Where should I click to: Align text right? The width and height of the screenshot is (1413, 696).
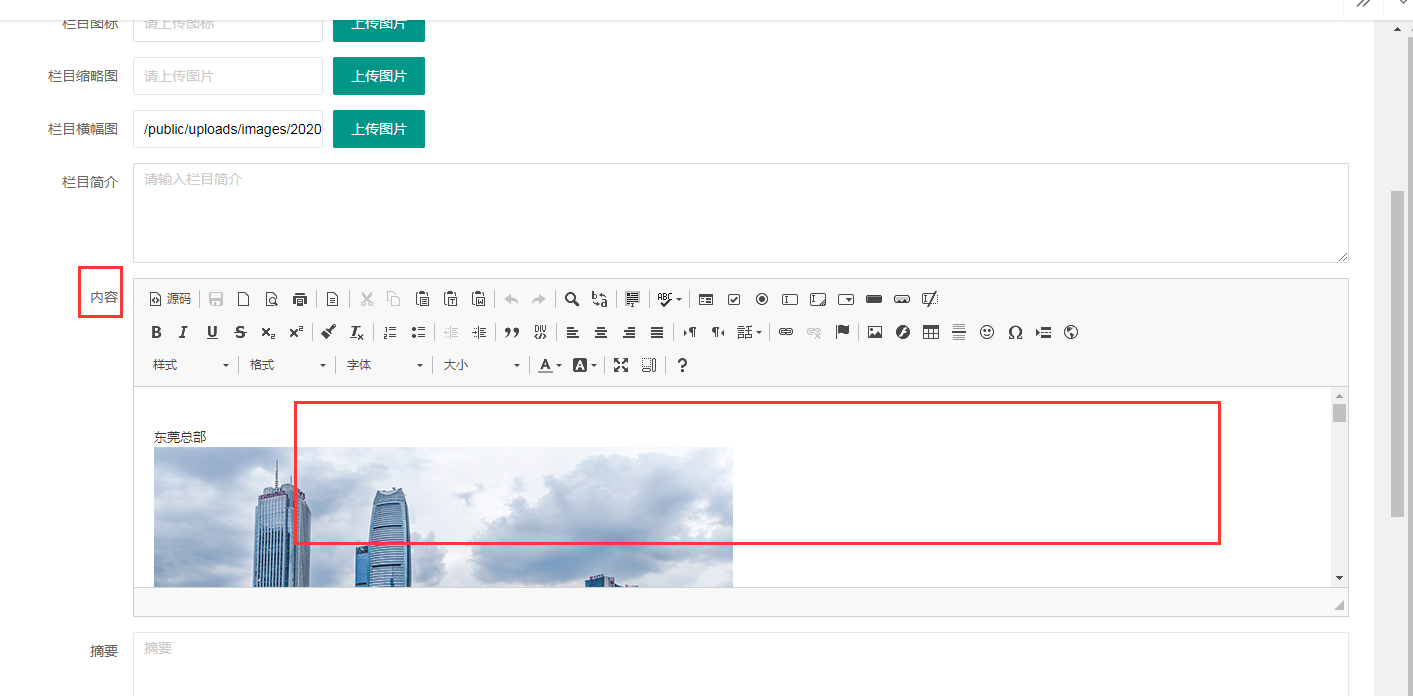pyautogui.click(x=629, y=332)
